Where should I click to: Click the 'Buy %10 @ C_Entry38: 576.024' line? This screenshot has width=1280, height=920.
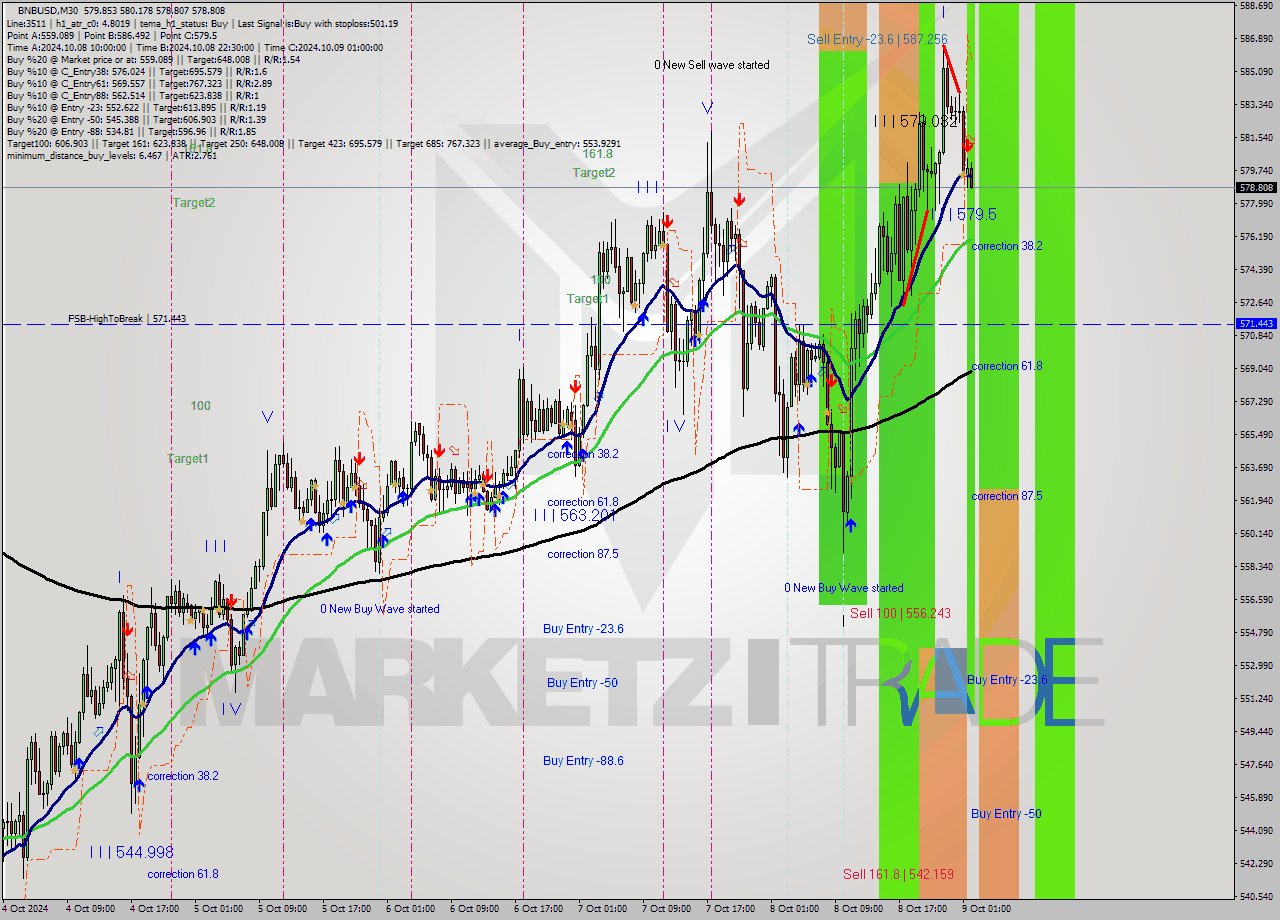(136, 71)
